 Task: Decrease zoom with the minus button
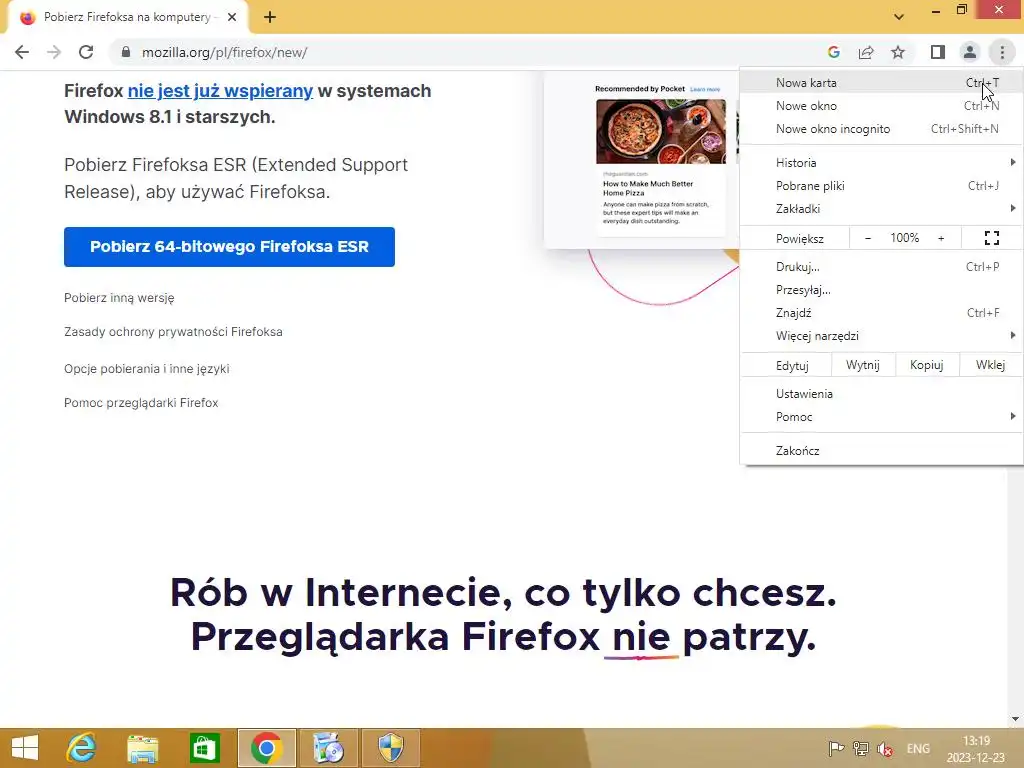[x=868, y=238]
